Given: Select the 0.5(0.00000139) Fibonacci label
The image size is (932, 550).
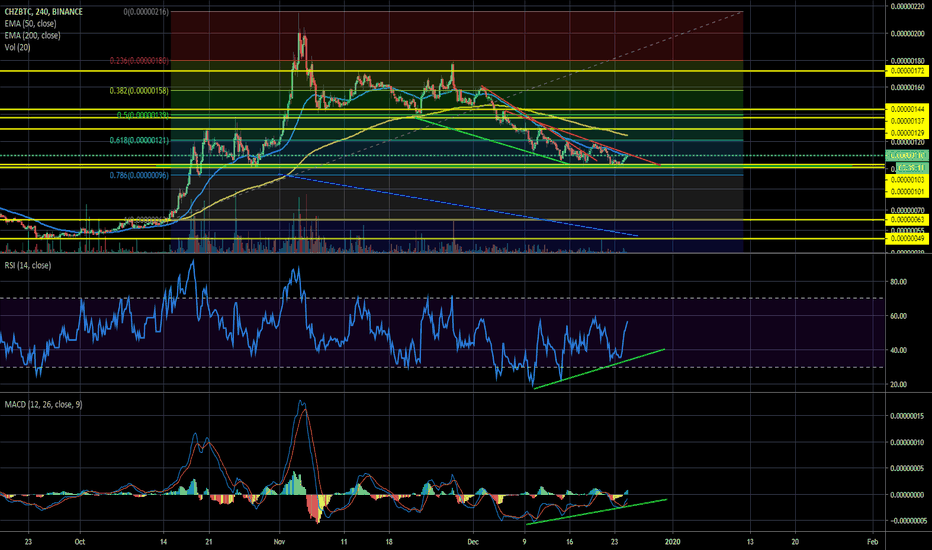Looking at the screenshot, I should (x=143, y=115).
